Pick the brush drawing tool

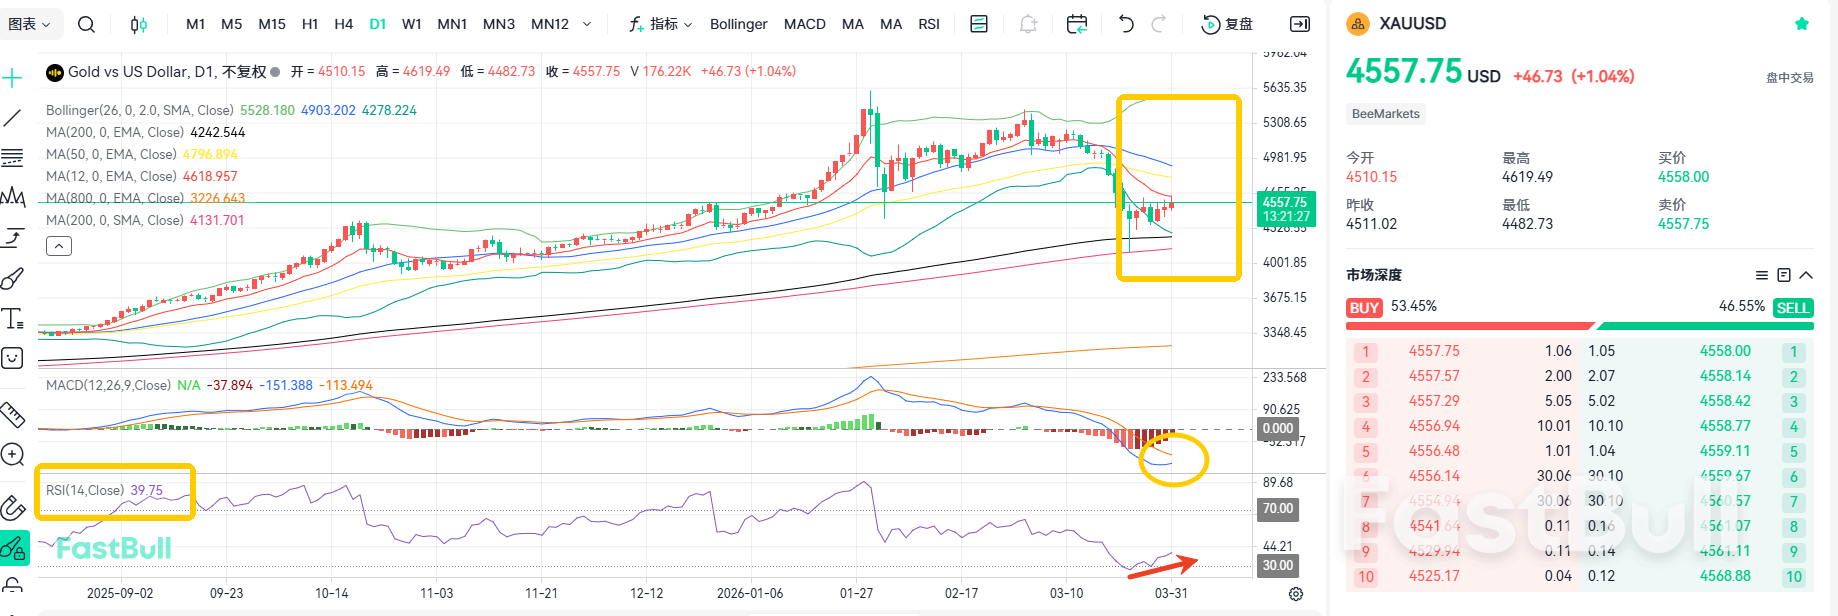[x=13, y=278]
